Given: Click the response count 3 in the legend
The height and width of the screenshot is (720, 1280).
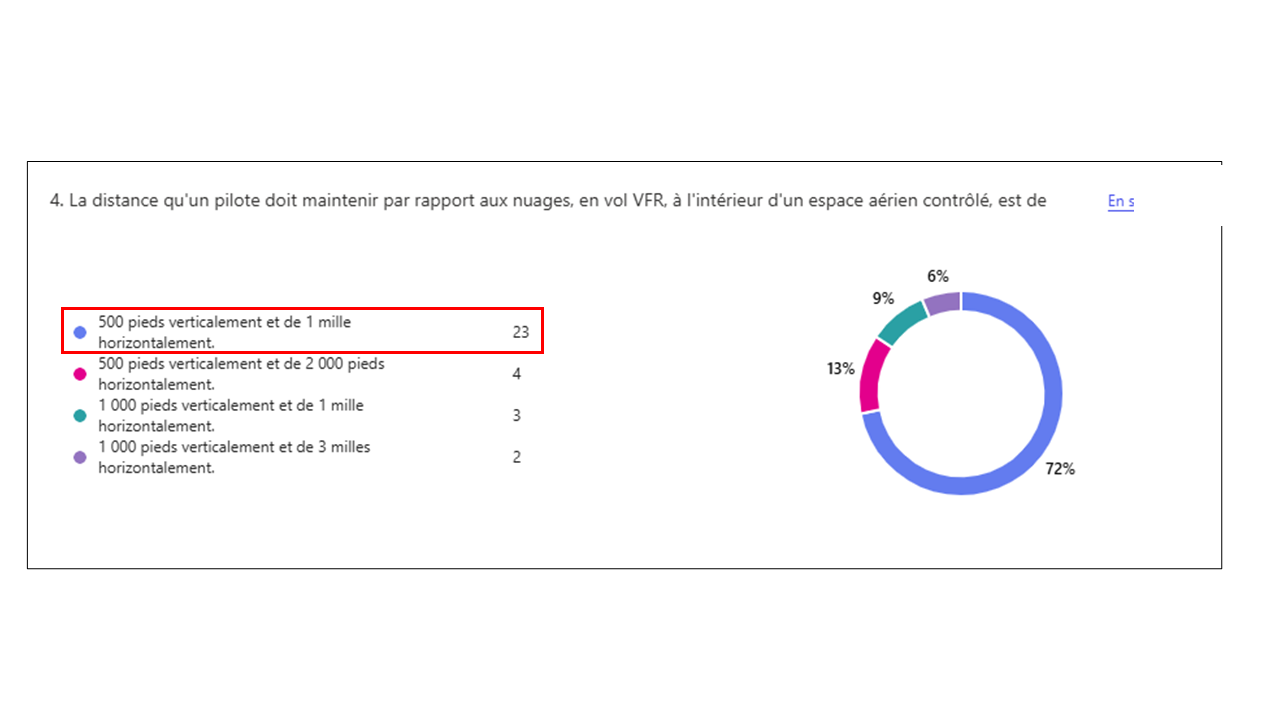Looking at the screenshot, I should 517,415.
